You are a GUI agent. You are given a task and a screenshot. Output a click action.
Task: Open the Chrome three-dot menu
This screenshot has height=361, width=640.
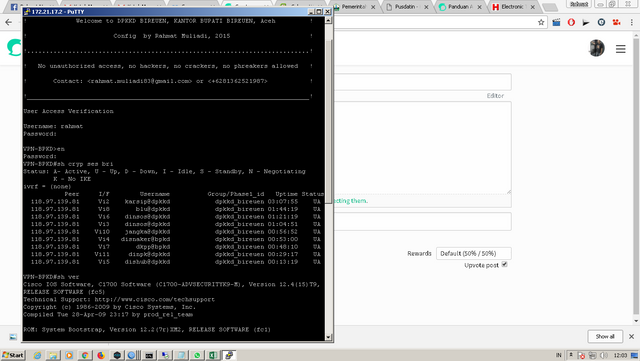[632, 22]
